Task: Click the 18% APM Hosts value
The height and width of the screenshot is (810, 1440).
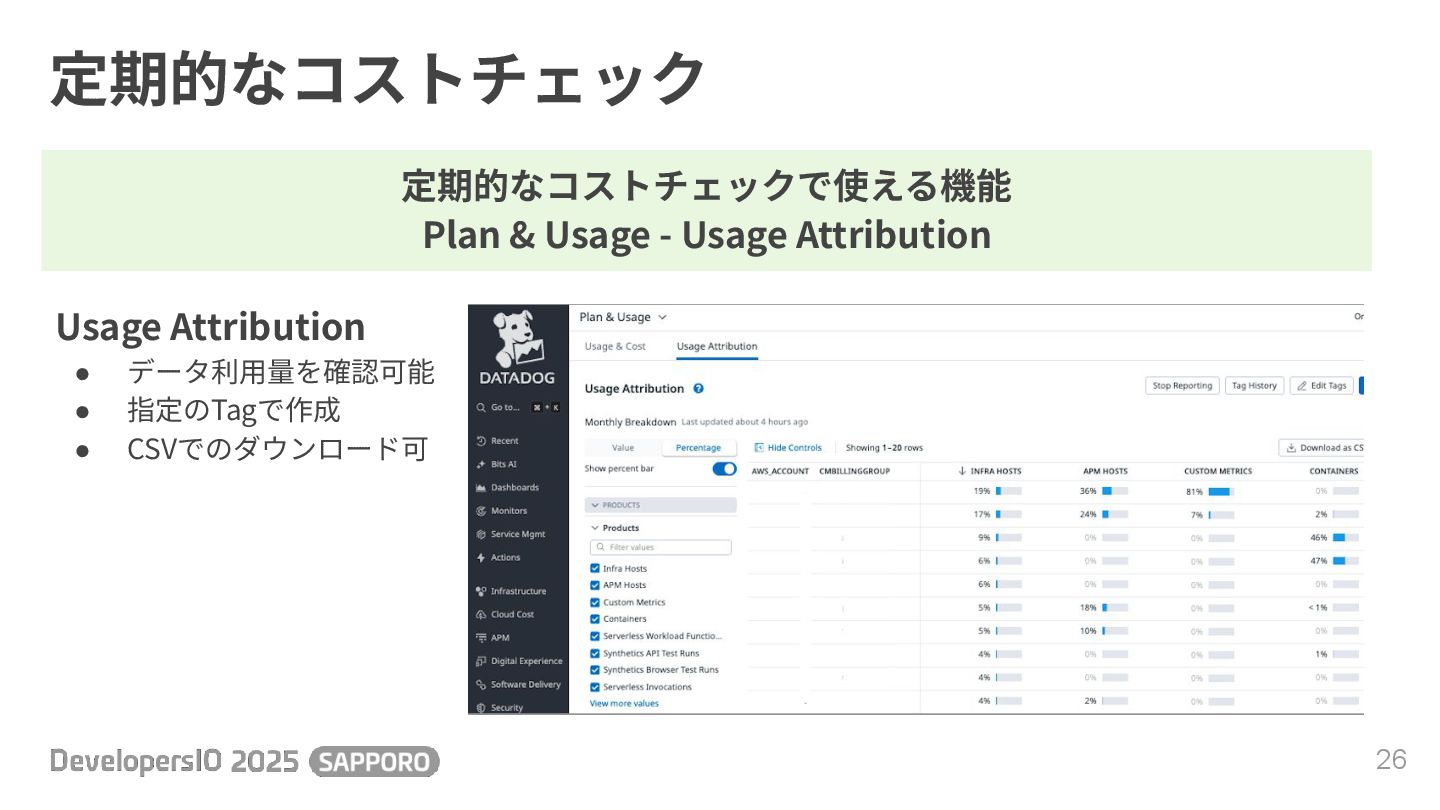Action: [x=1088, y=608]
